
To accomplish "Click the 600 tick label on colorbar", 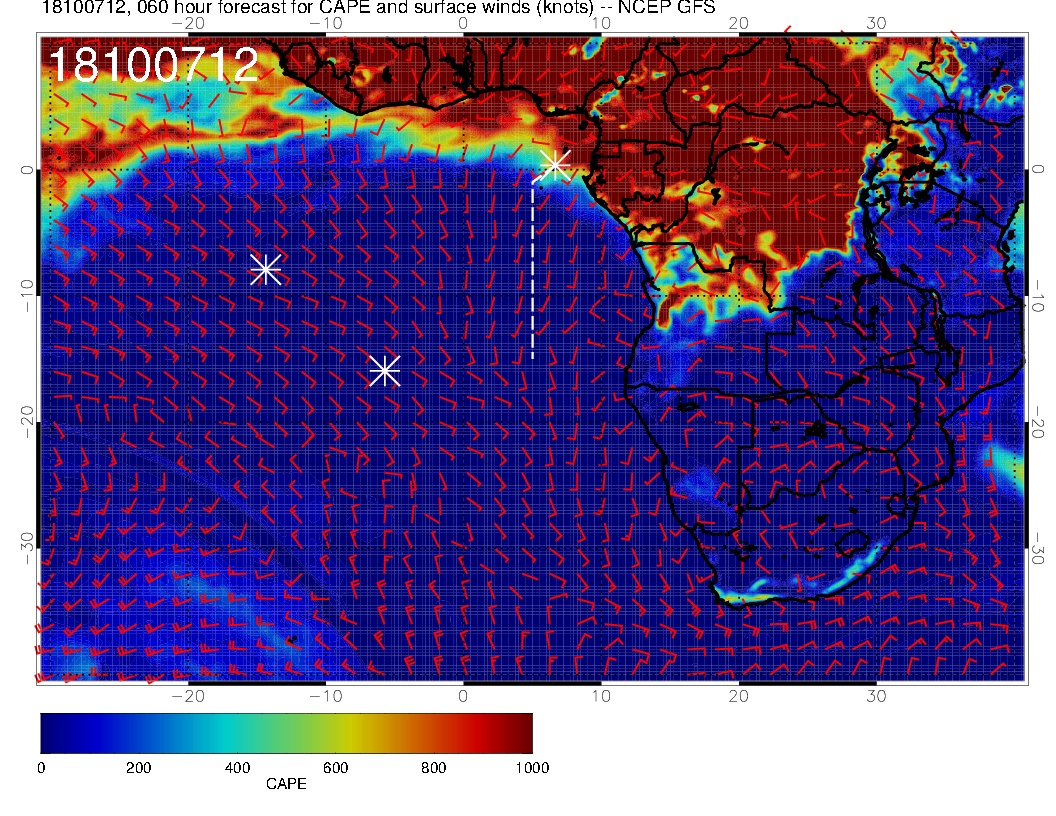I will pos(335,767).
